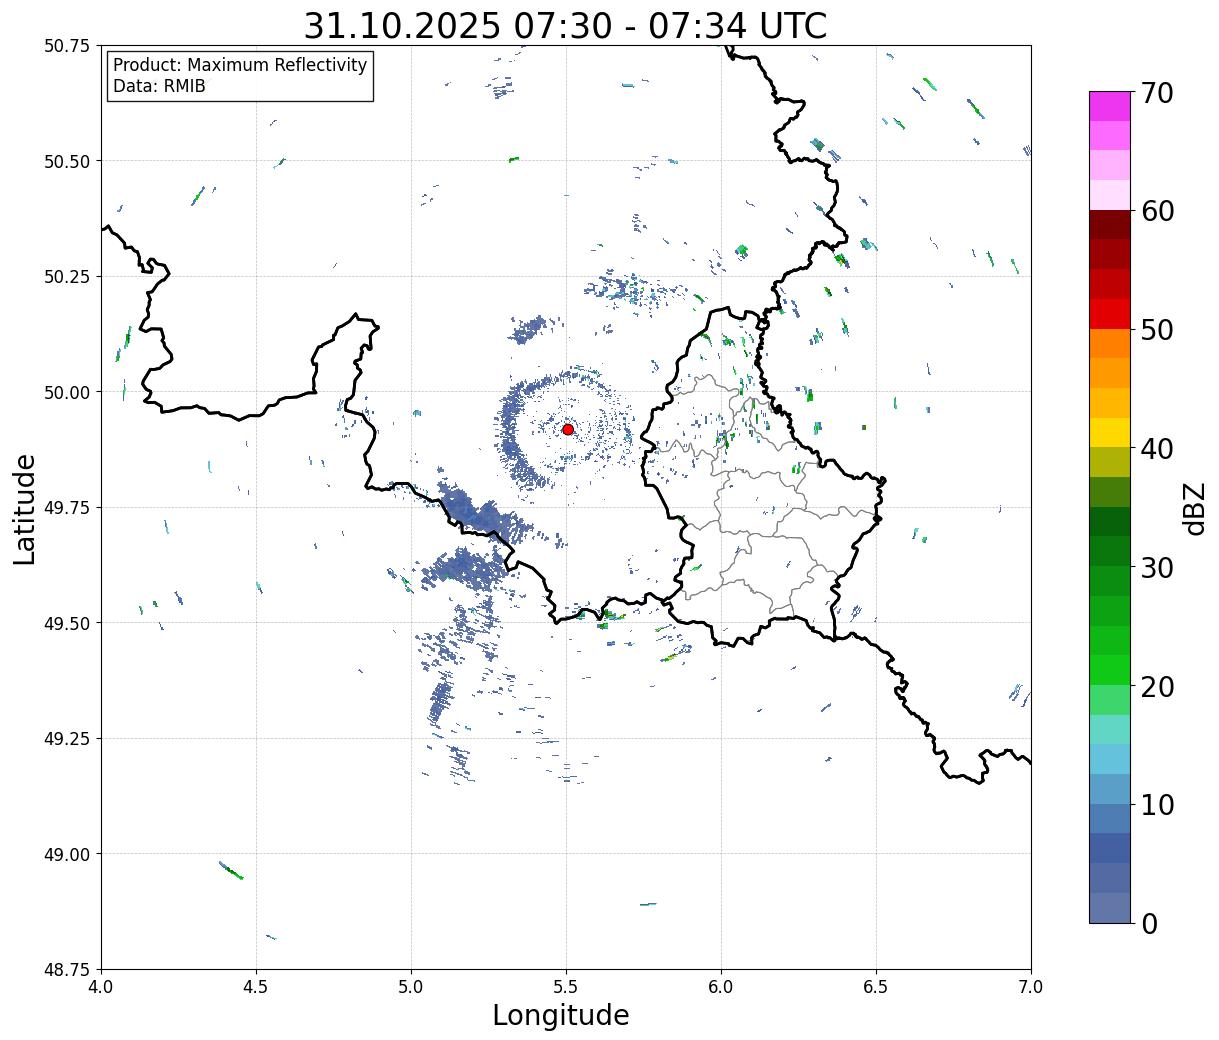Click the latitude tick label 50.00
Viewport: 1219px width, 1040px height.
(67, 392)
